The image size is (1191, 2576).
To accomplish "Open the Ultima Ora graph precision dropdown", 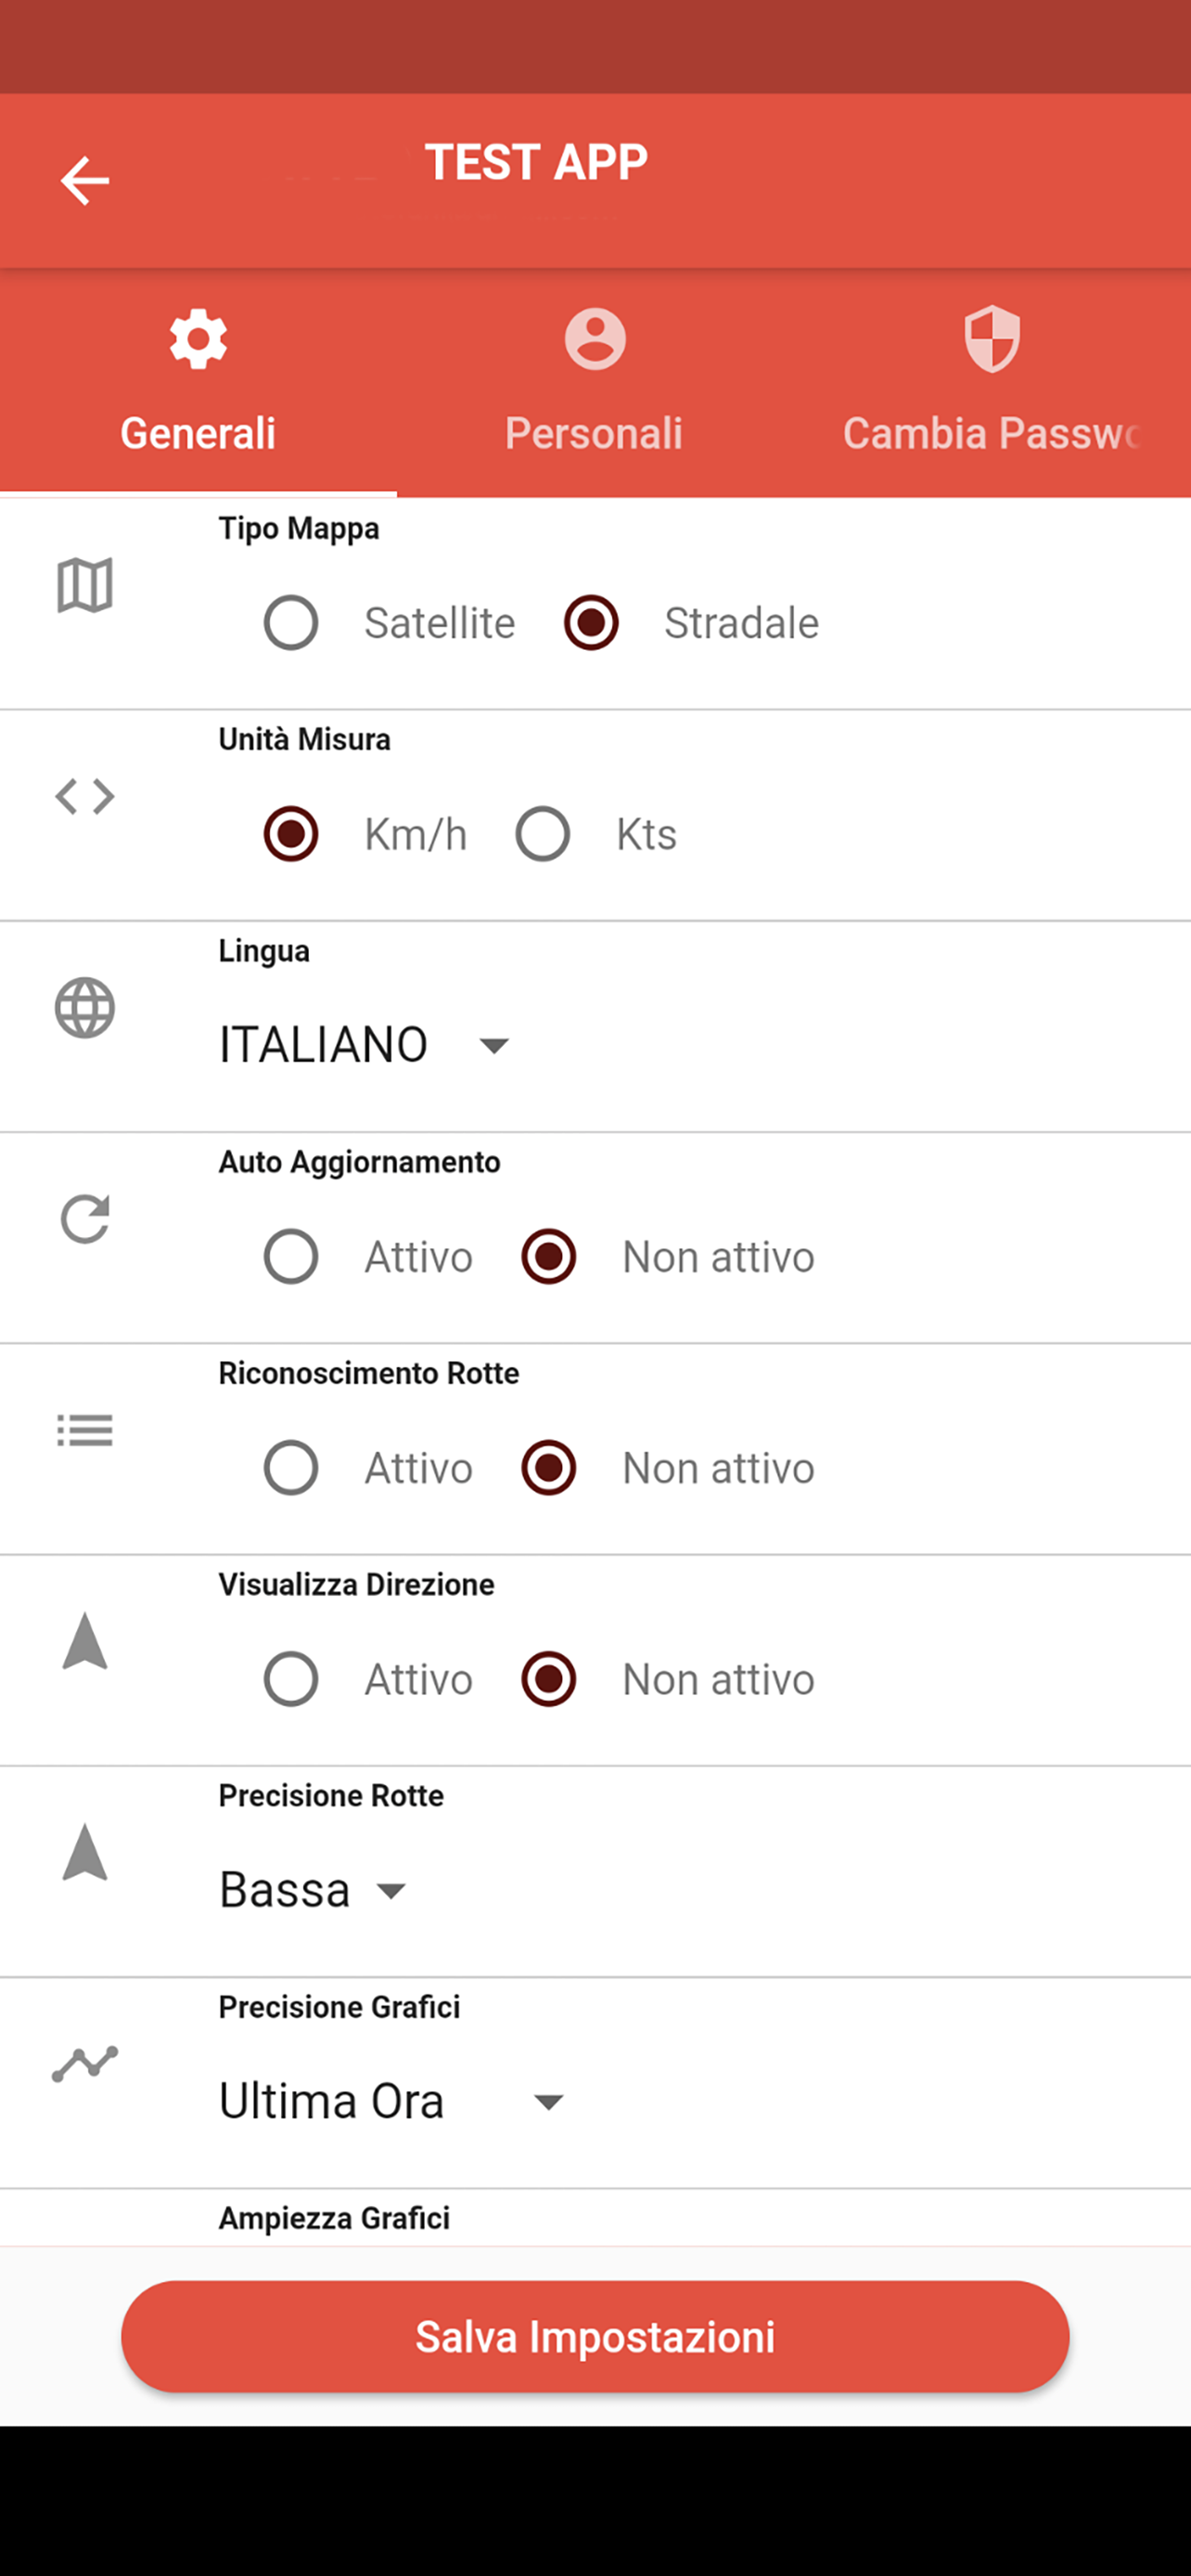I will pyautogui.click(x=392, y=2101).
